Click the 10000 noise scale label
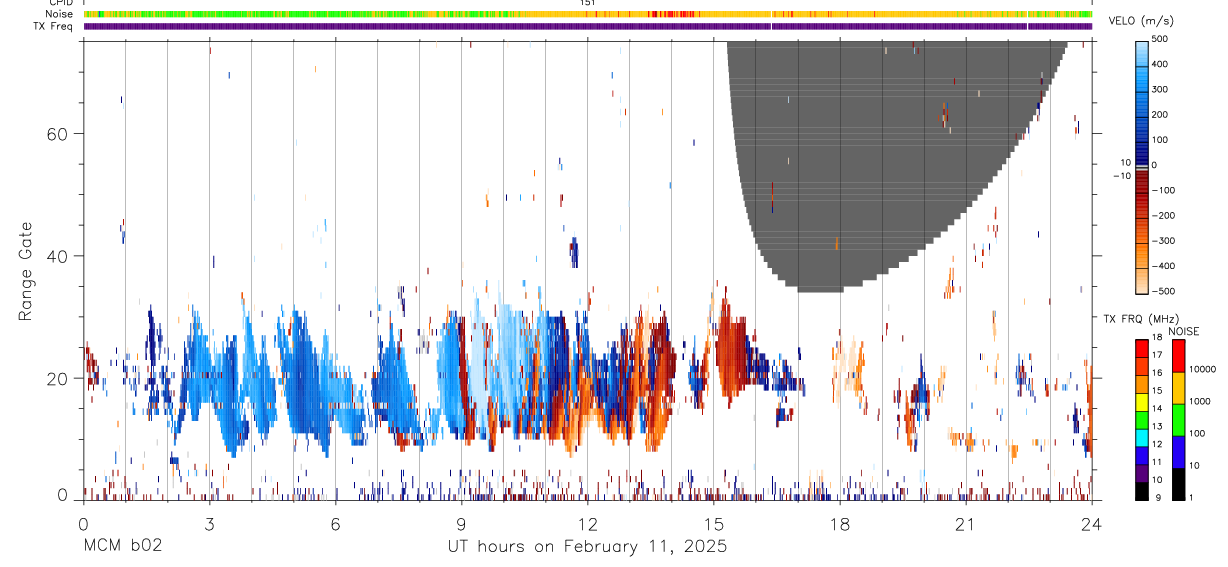This screenshot has width=1228, height=567. [1201, 369]
